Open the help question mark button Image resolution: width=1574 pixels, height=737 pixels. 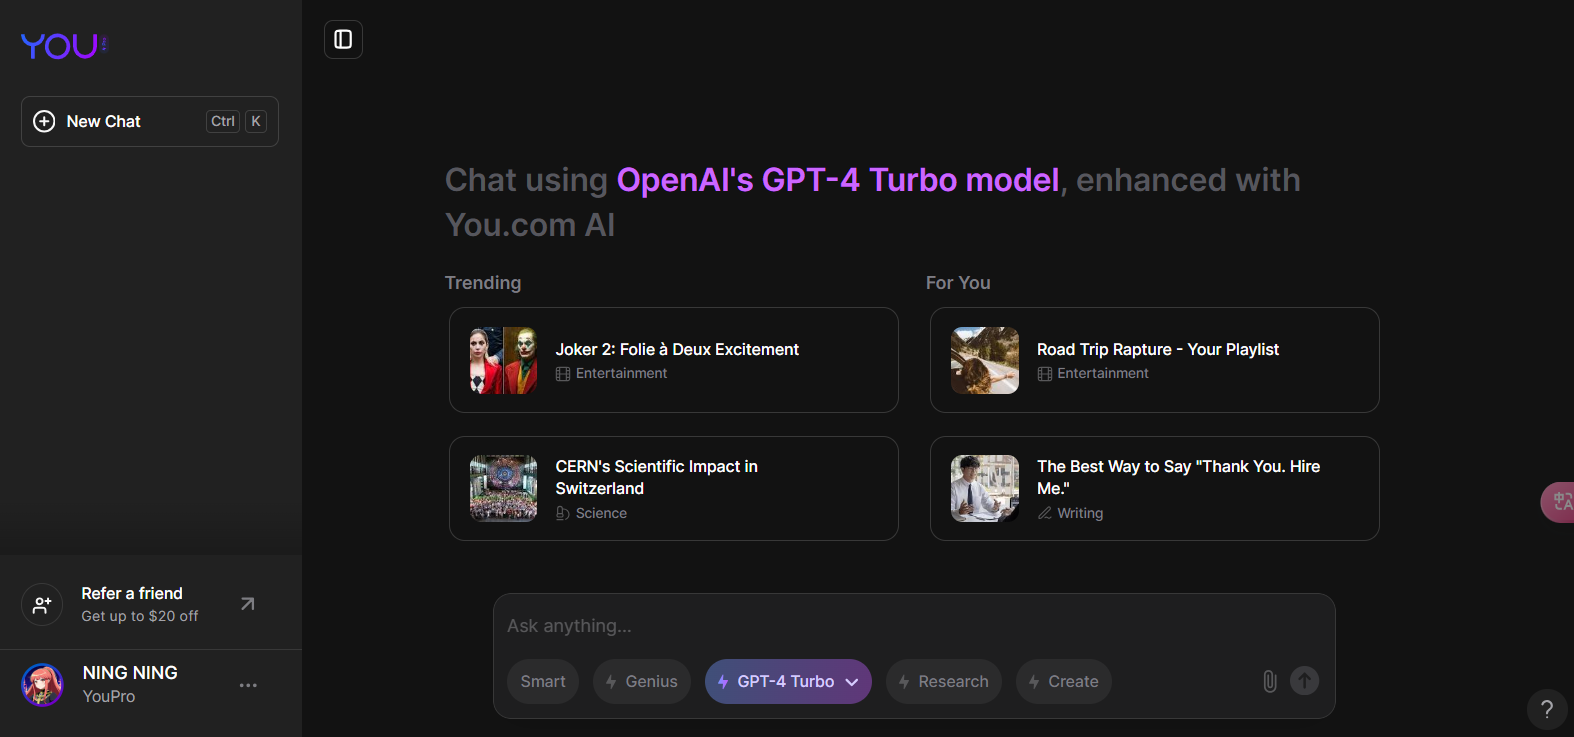1547,709
